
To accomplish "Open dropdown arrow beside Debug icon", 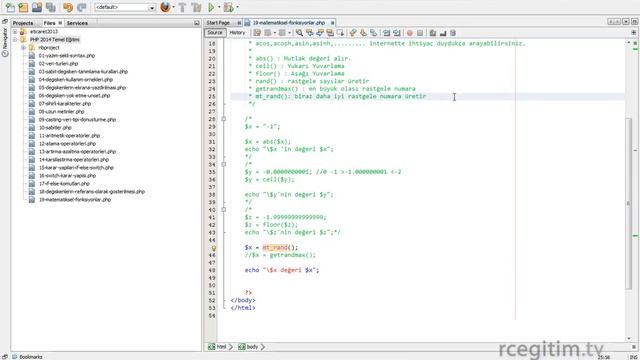I will (x=237, y=7).
